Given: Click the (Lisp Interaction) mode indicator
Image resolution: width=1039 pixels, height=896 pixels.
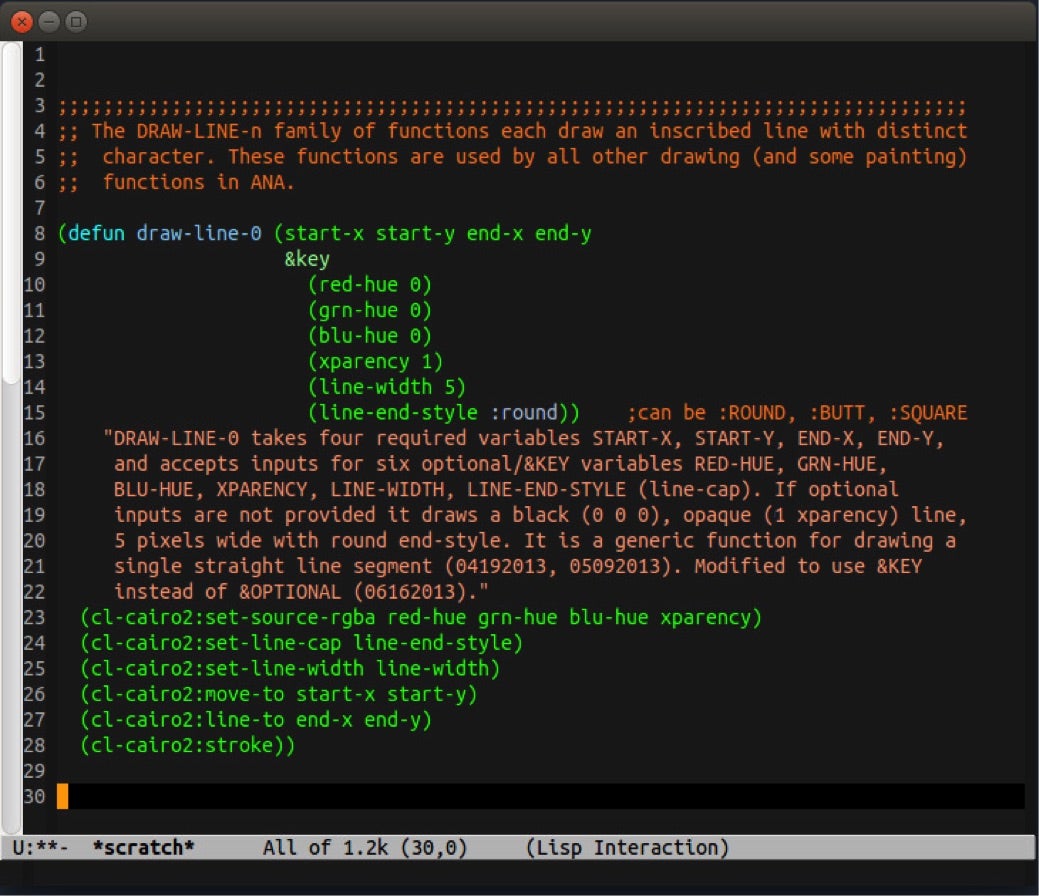Looking at the screenshot, I should [x=627, y=848].
